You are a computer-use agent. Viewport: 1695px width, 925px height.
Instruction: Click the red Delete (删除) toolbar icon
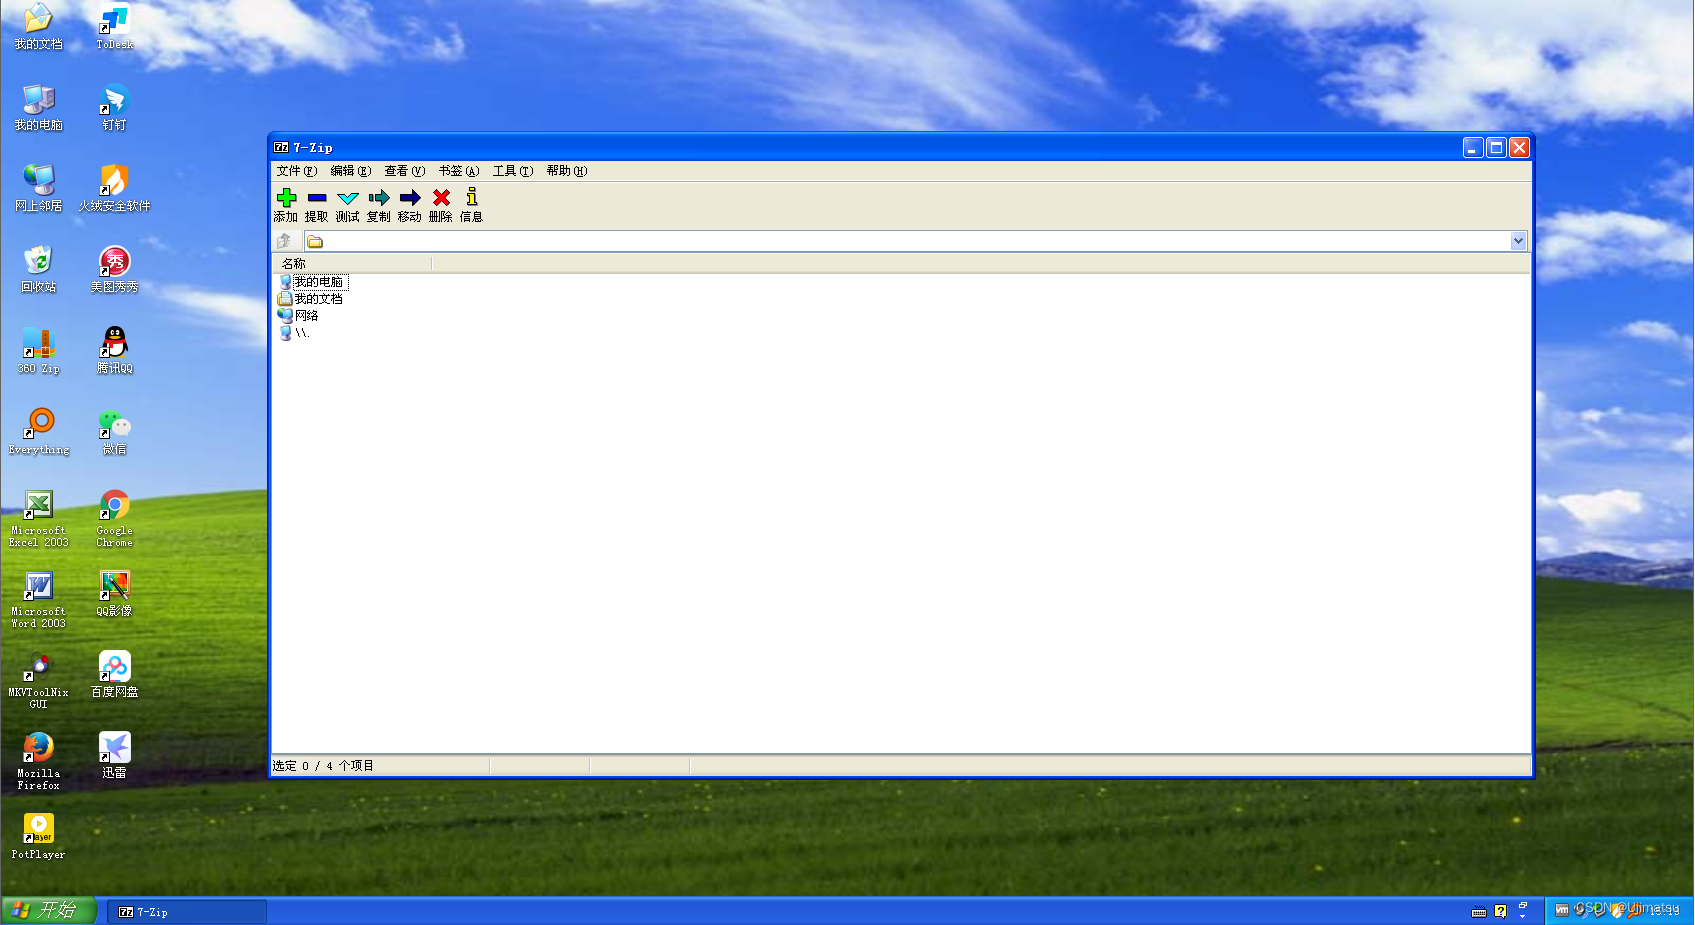[441, 198]
